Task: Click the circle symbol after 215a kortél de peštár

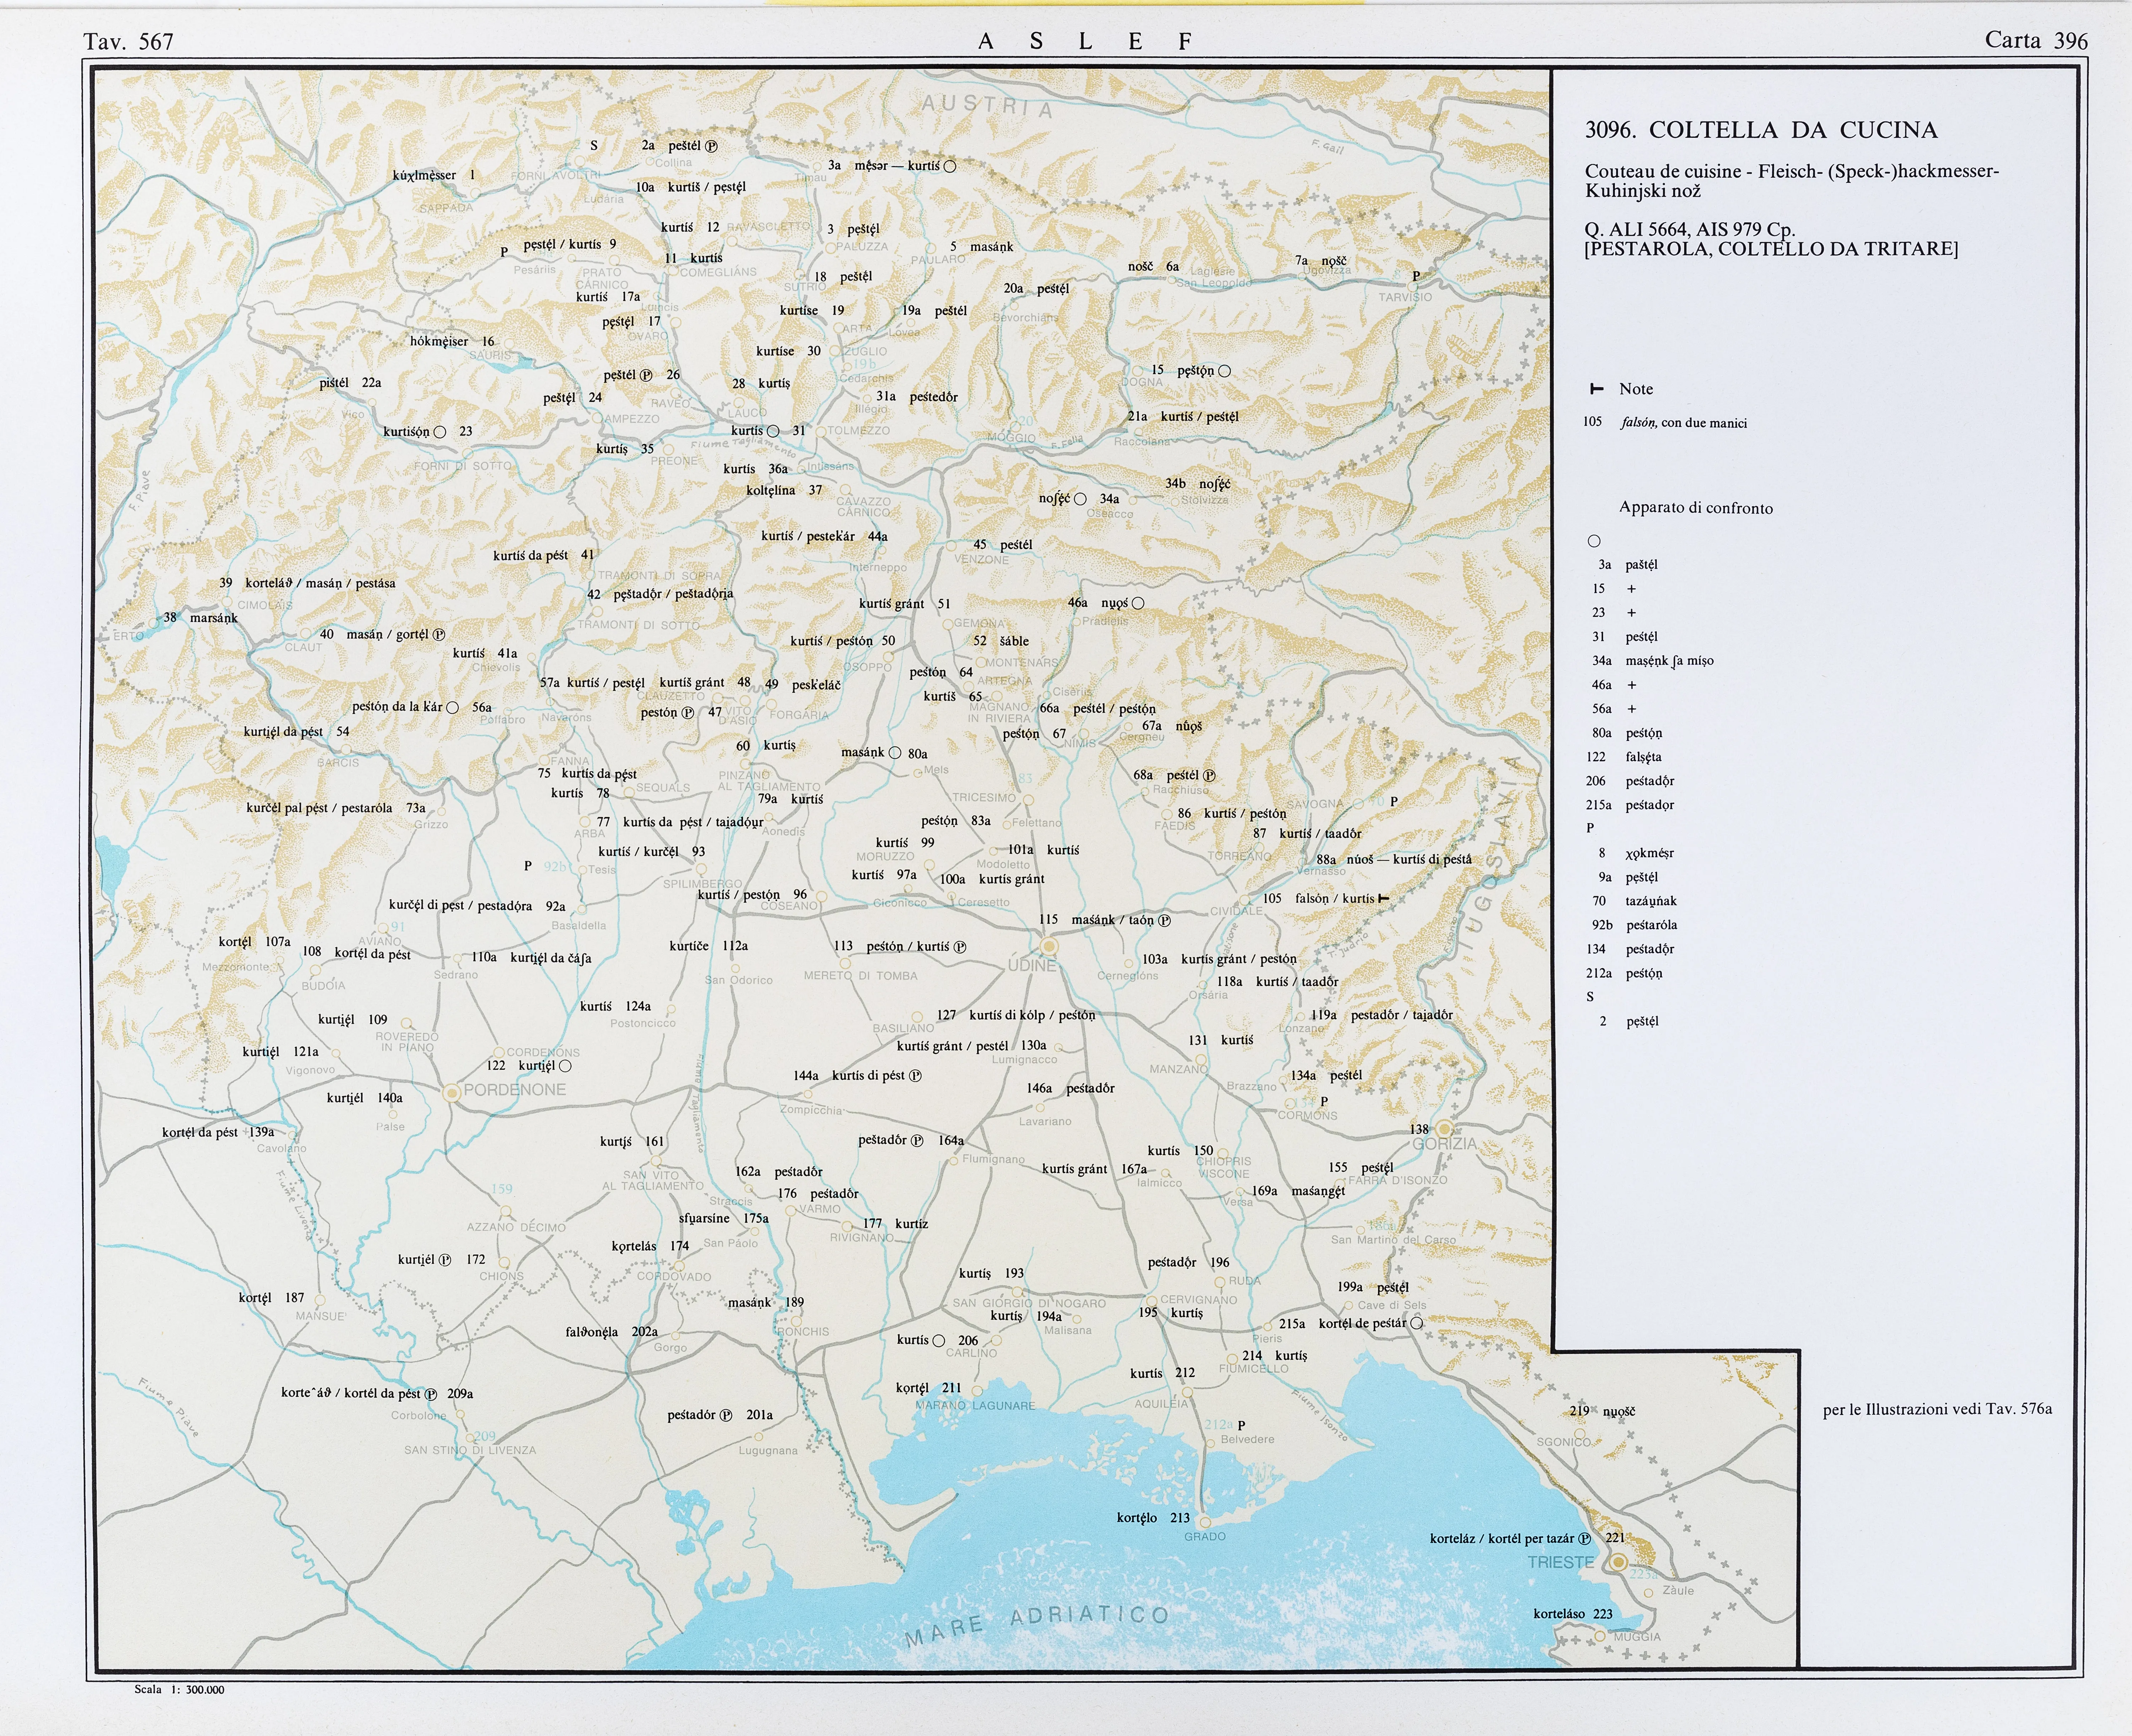Action: point(1416,1323)
